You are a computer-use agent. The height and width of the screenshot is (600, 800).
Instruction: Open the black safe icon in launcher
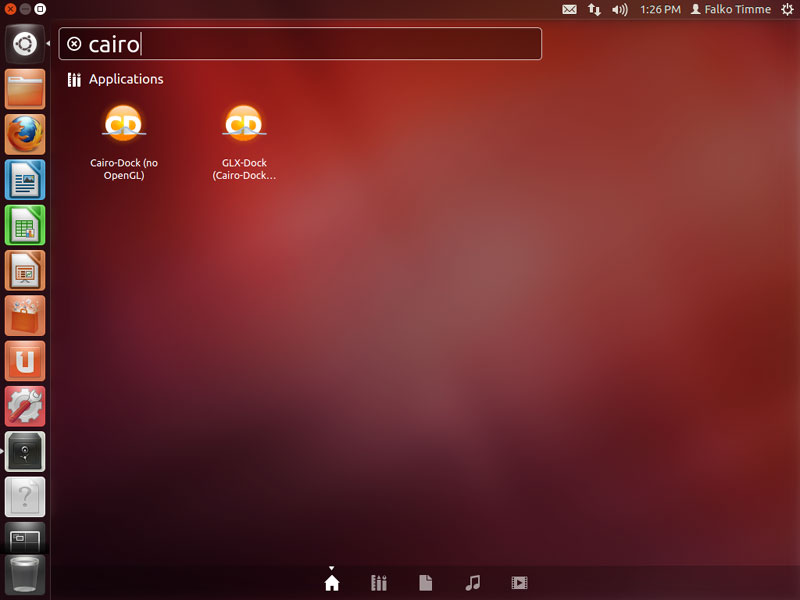24,452
